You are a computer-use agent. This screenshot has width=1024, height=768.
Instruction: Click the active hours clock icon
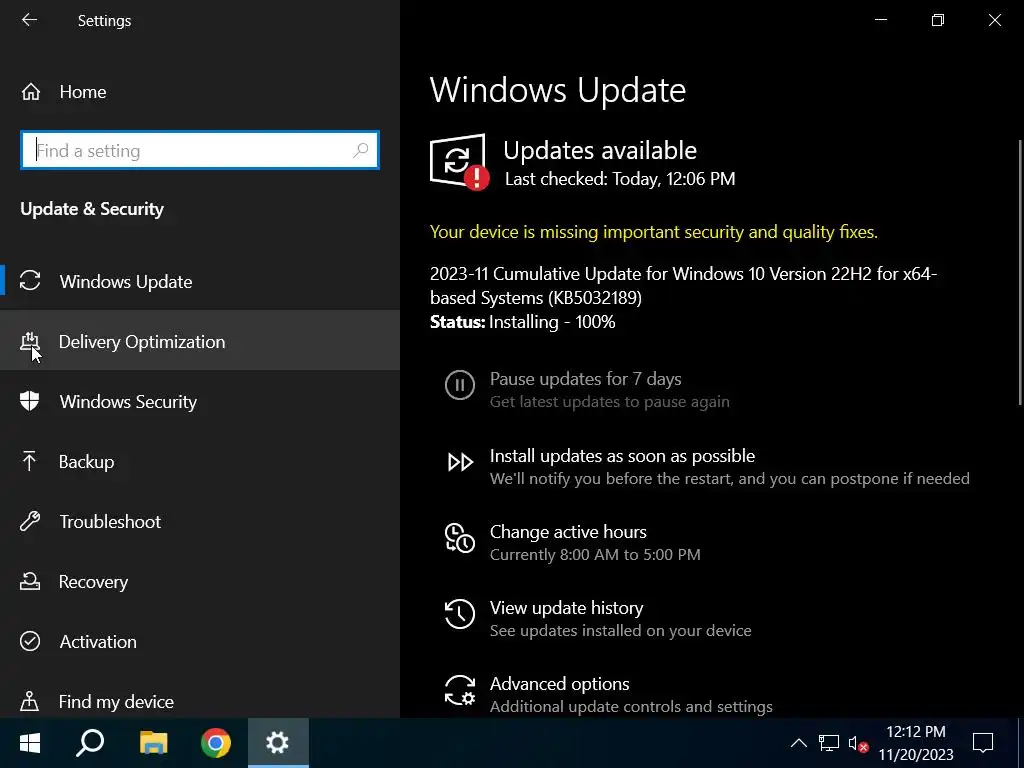point(460,538)
